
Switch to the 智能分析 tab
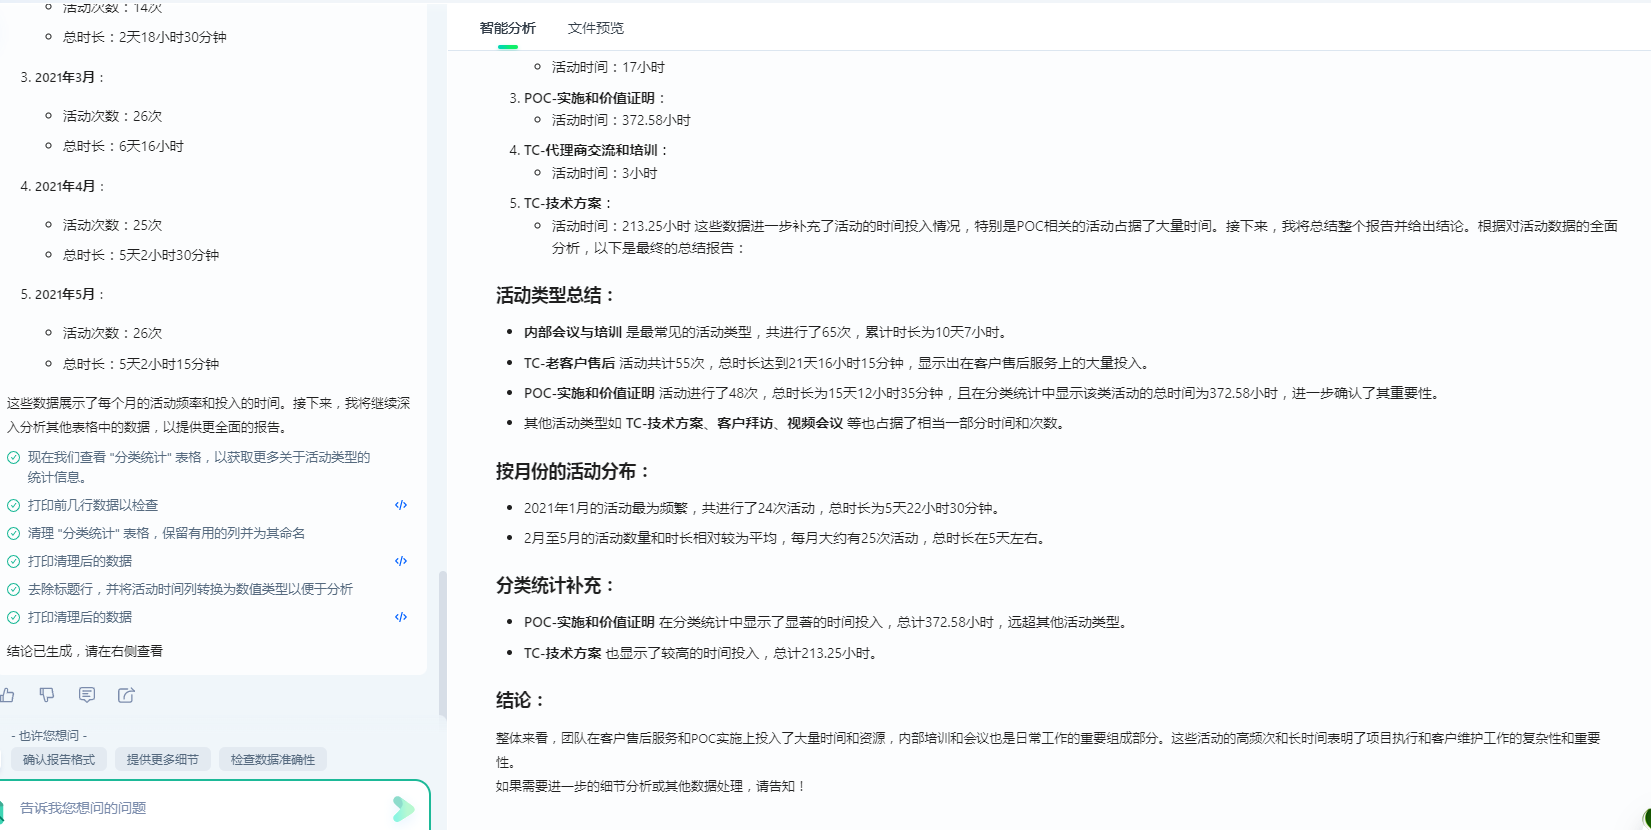point(507,28)
